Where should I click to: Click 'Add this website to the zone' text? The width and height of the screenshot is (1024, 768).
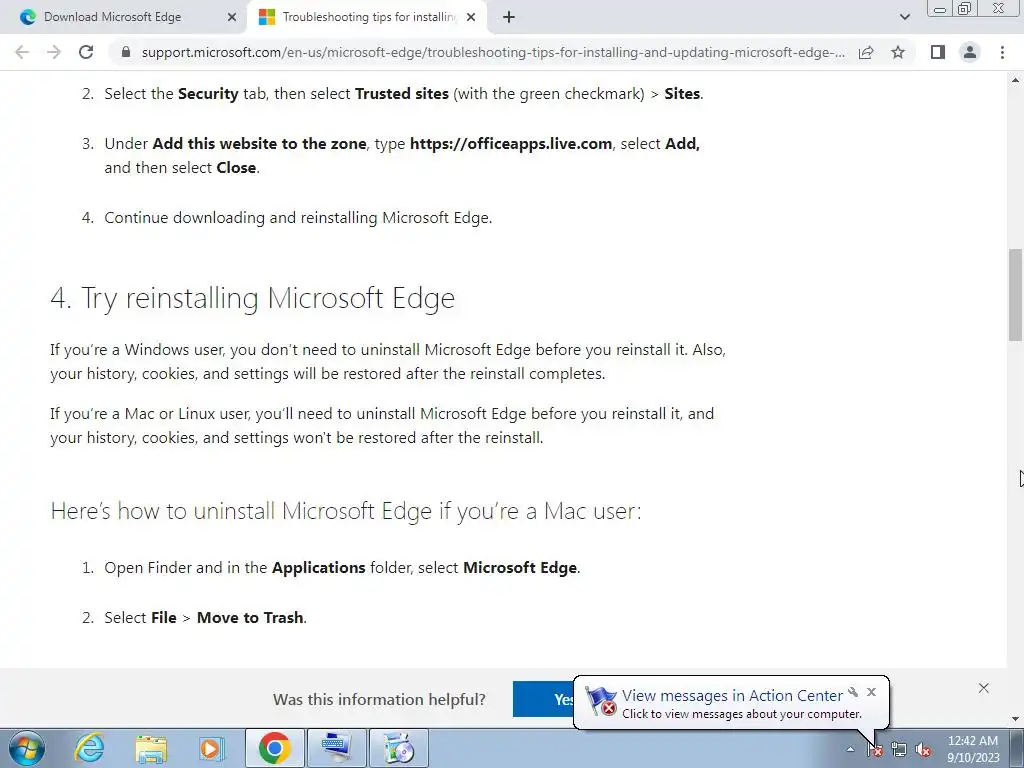click(259, 144)
